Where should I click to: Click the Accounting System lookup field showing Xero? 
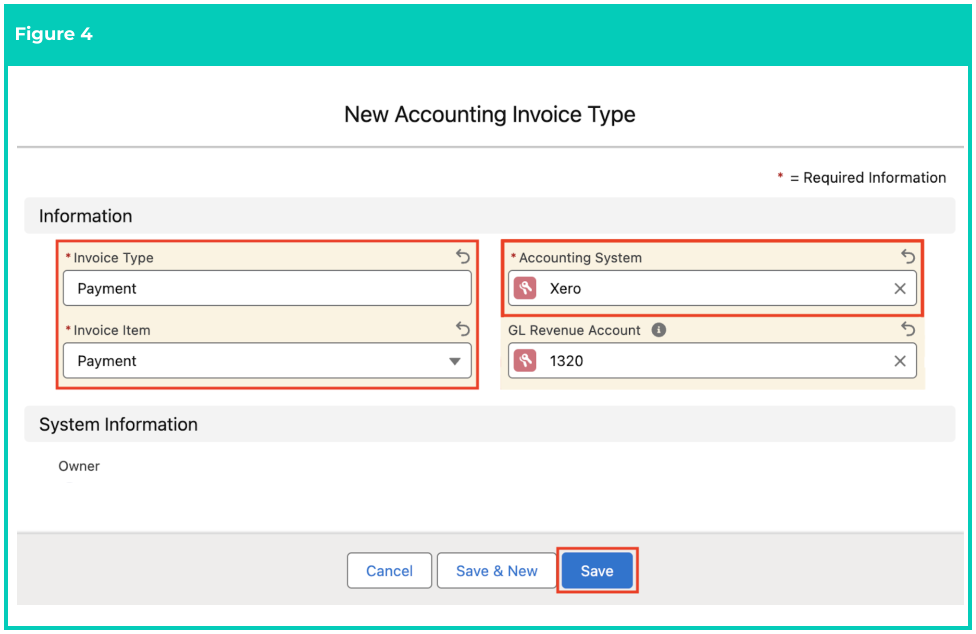click(x=712, y=288)
